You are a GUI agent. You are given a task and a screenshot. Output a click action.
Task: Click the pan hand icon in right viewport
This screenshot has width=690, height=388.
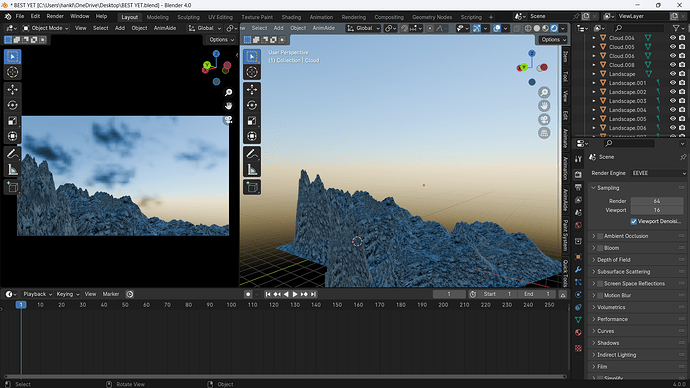pyautogui.click(x=544, y=106)
